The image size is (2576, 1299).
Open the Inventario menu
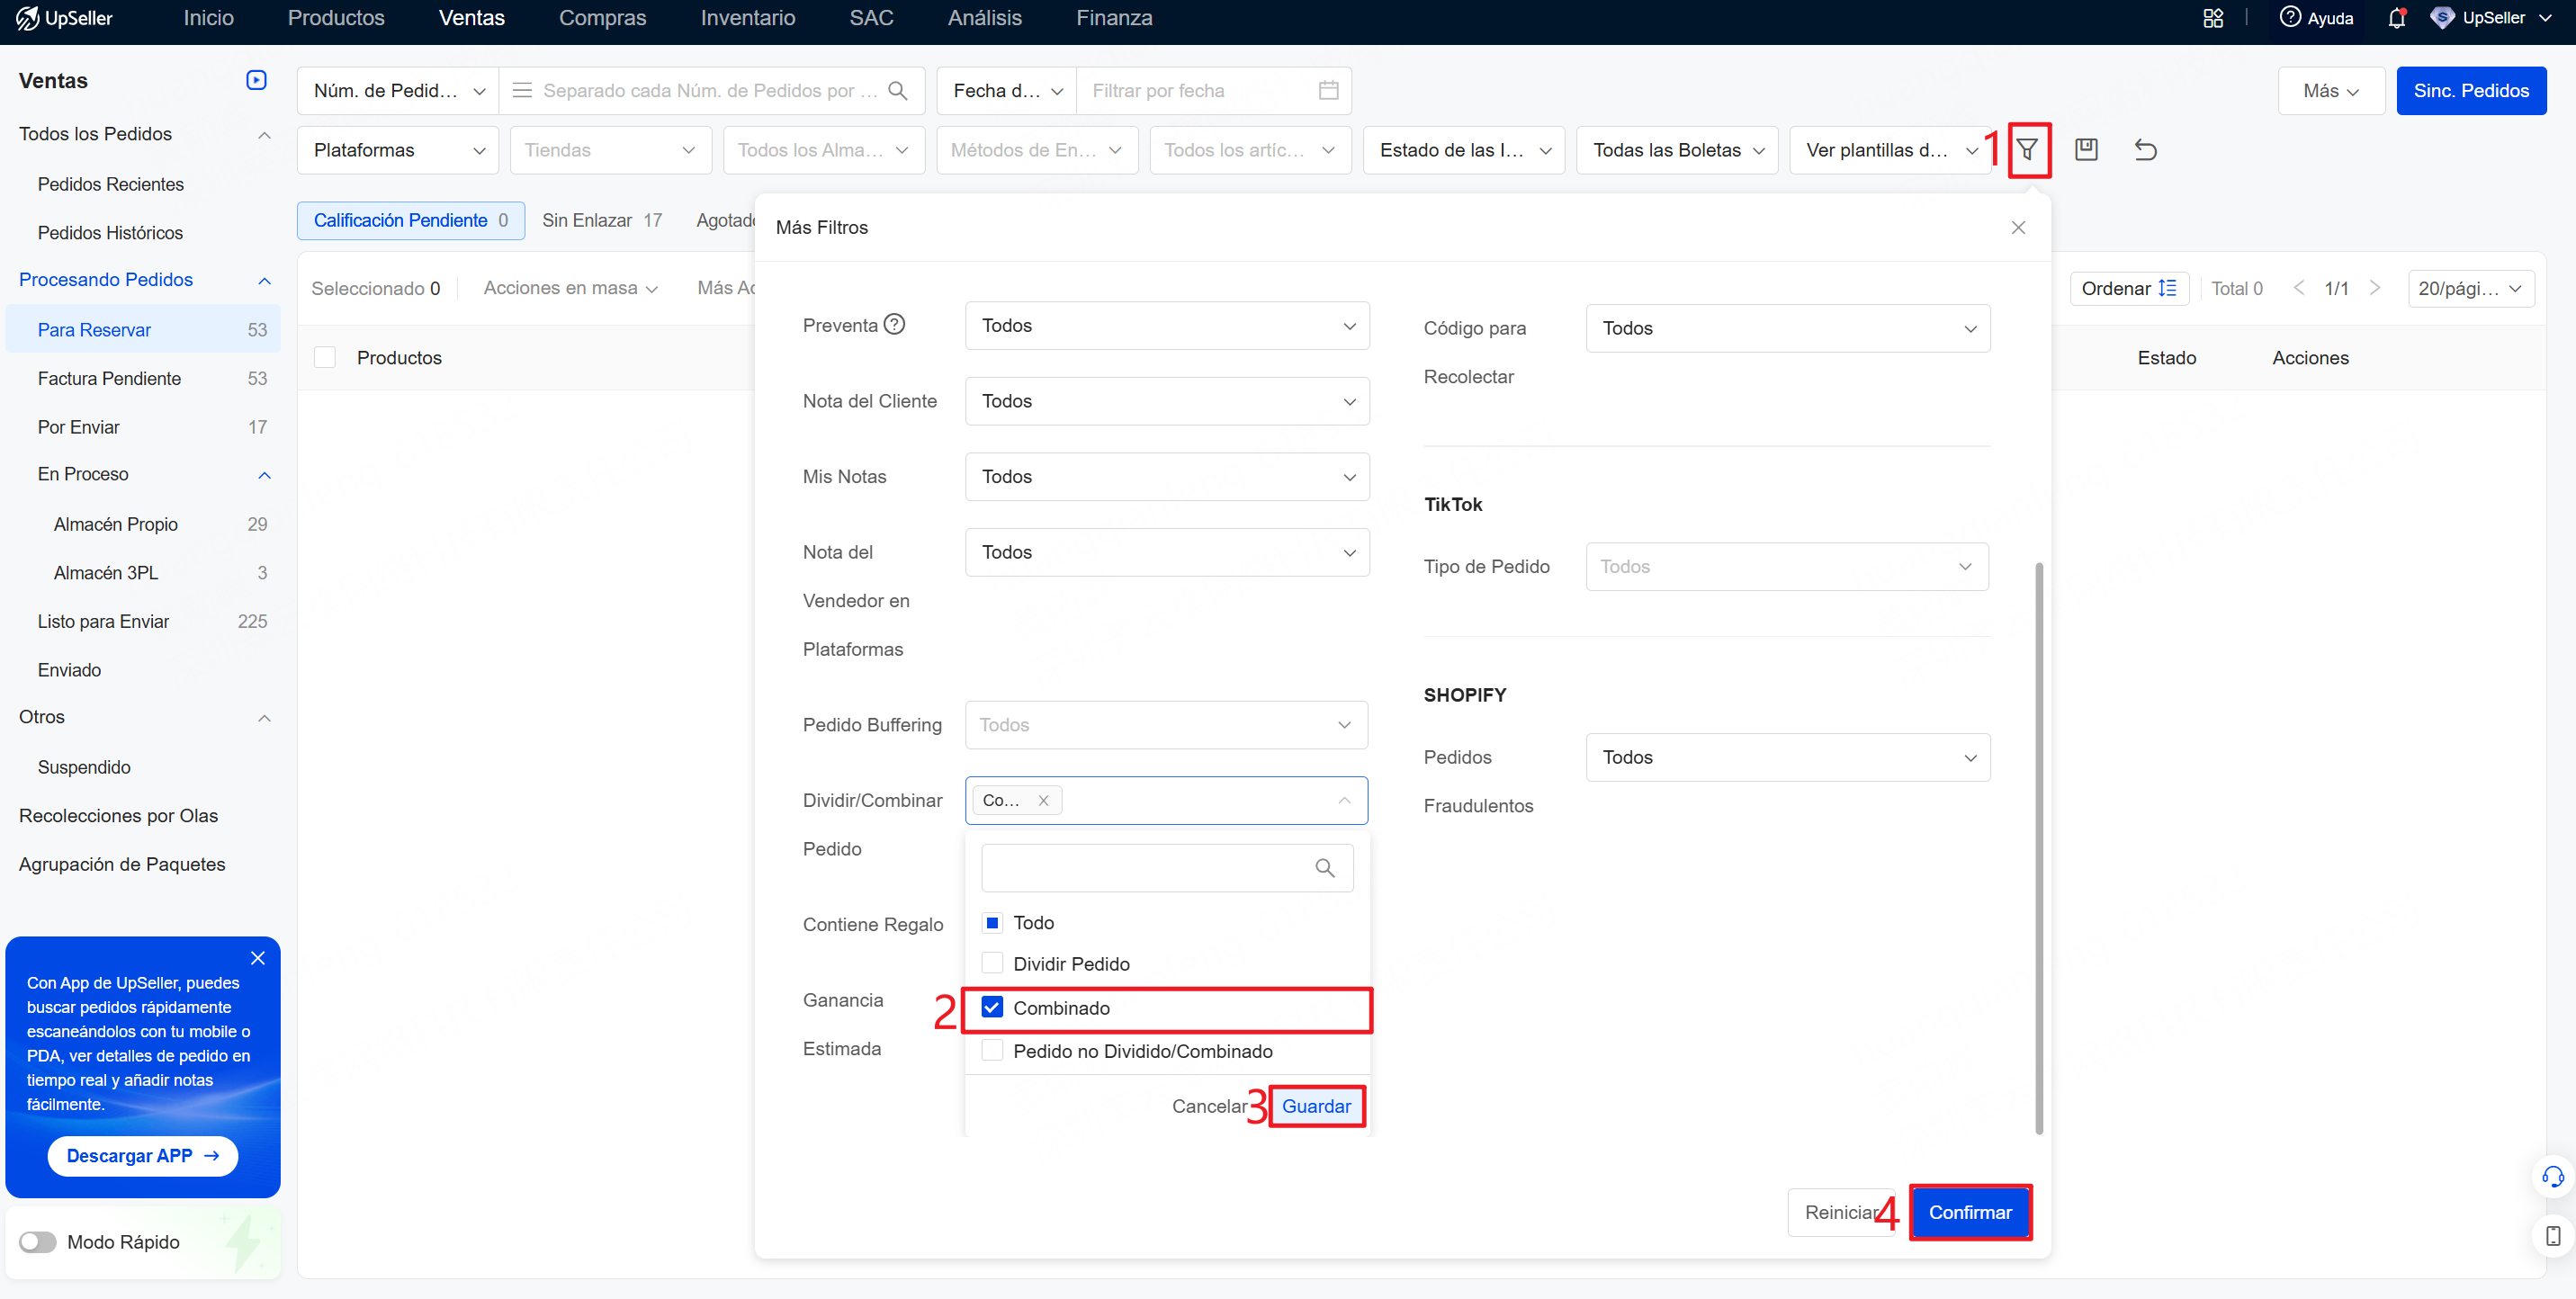click(747, 18)
